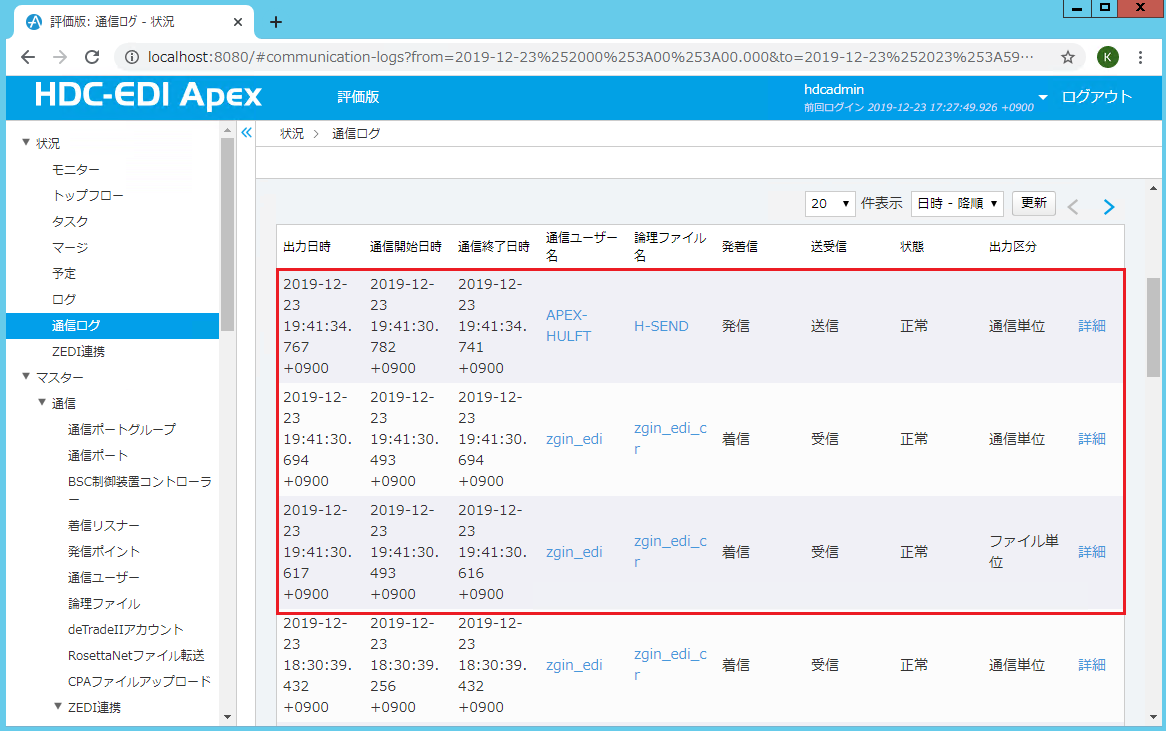Open zgin_edi user in 19:41:30.694 row
Image resolution: width=1166 pixels, height=731 pixels.
click(x=574, y=439)
